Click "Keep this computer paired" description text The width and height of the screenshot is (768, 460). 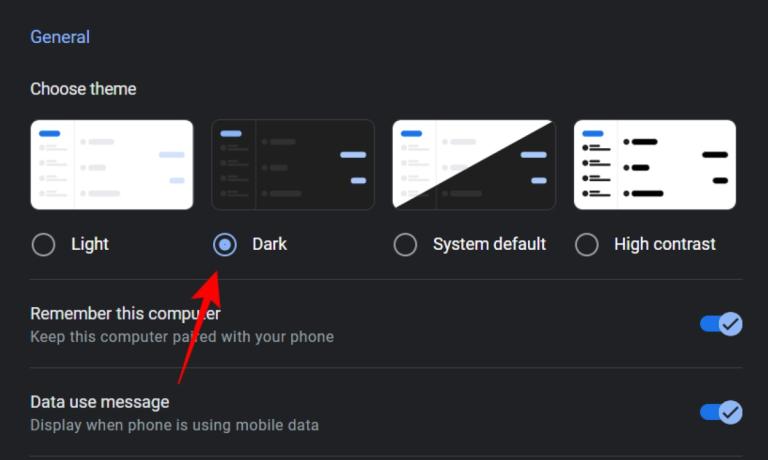pyautogui.click(x=182, y=337)
